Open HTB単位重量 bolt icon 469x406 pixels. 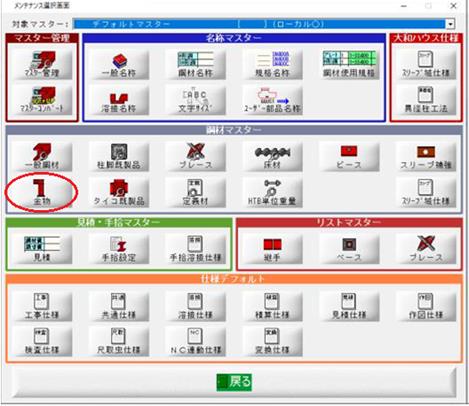pos(272,193)
